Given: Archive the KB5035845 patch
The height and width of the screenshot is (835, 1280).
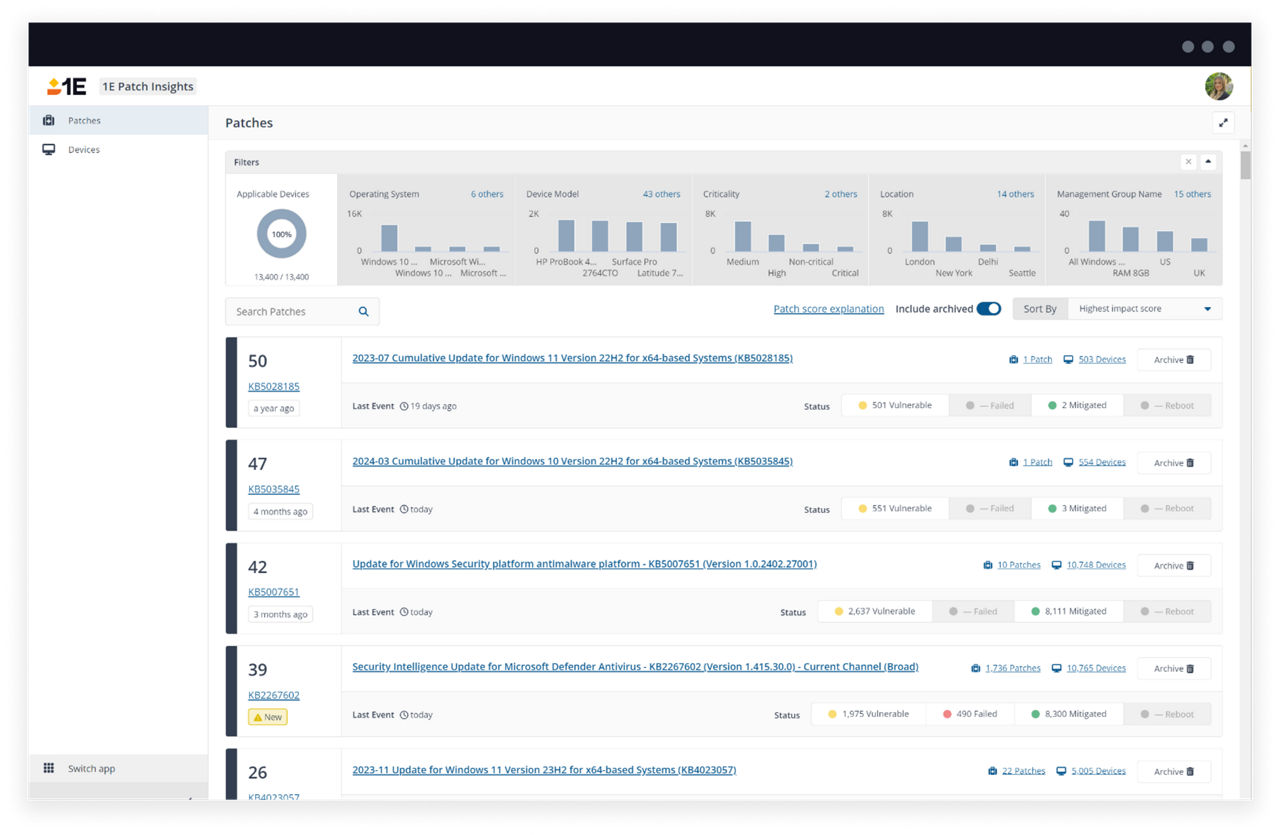Looking at the screenshot, I should [x=1174, y=463].
